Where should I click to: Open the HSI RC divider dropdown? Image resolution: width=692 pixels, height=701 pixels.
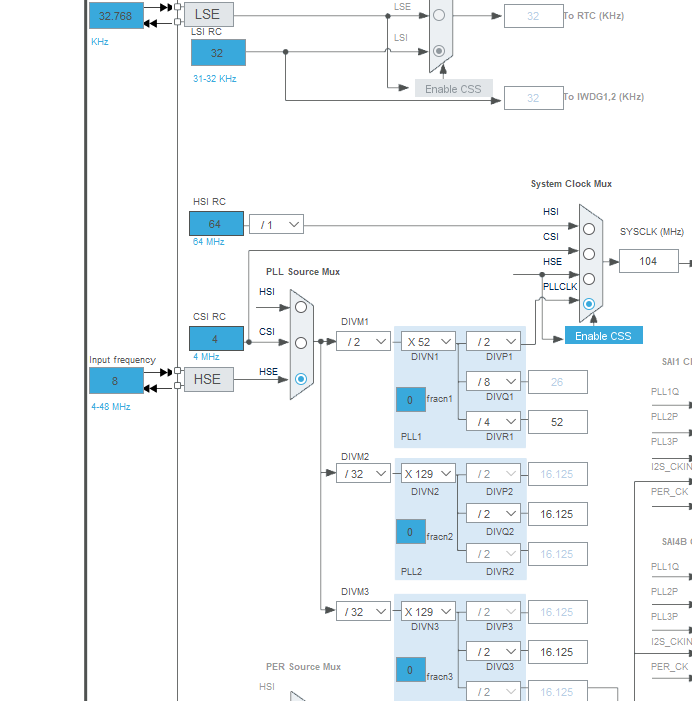(276, 225)
